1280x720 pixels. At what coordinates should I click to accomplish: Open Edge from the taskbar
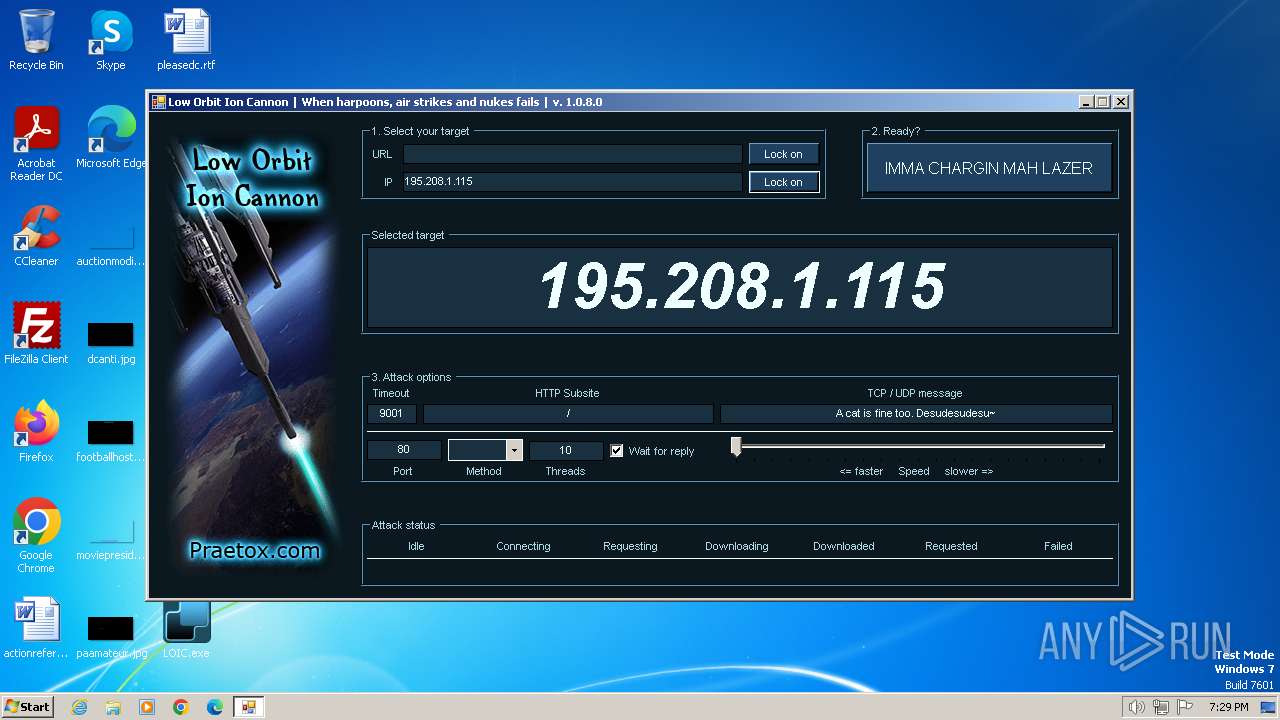(215, 707)
